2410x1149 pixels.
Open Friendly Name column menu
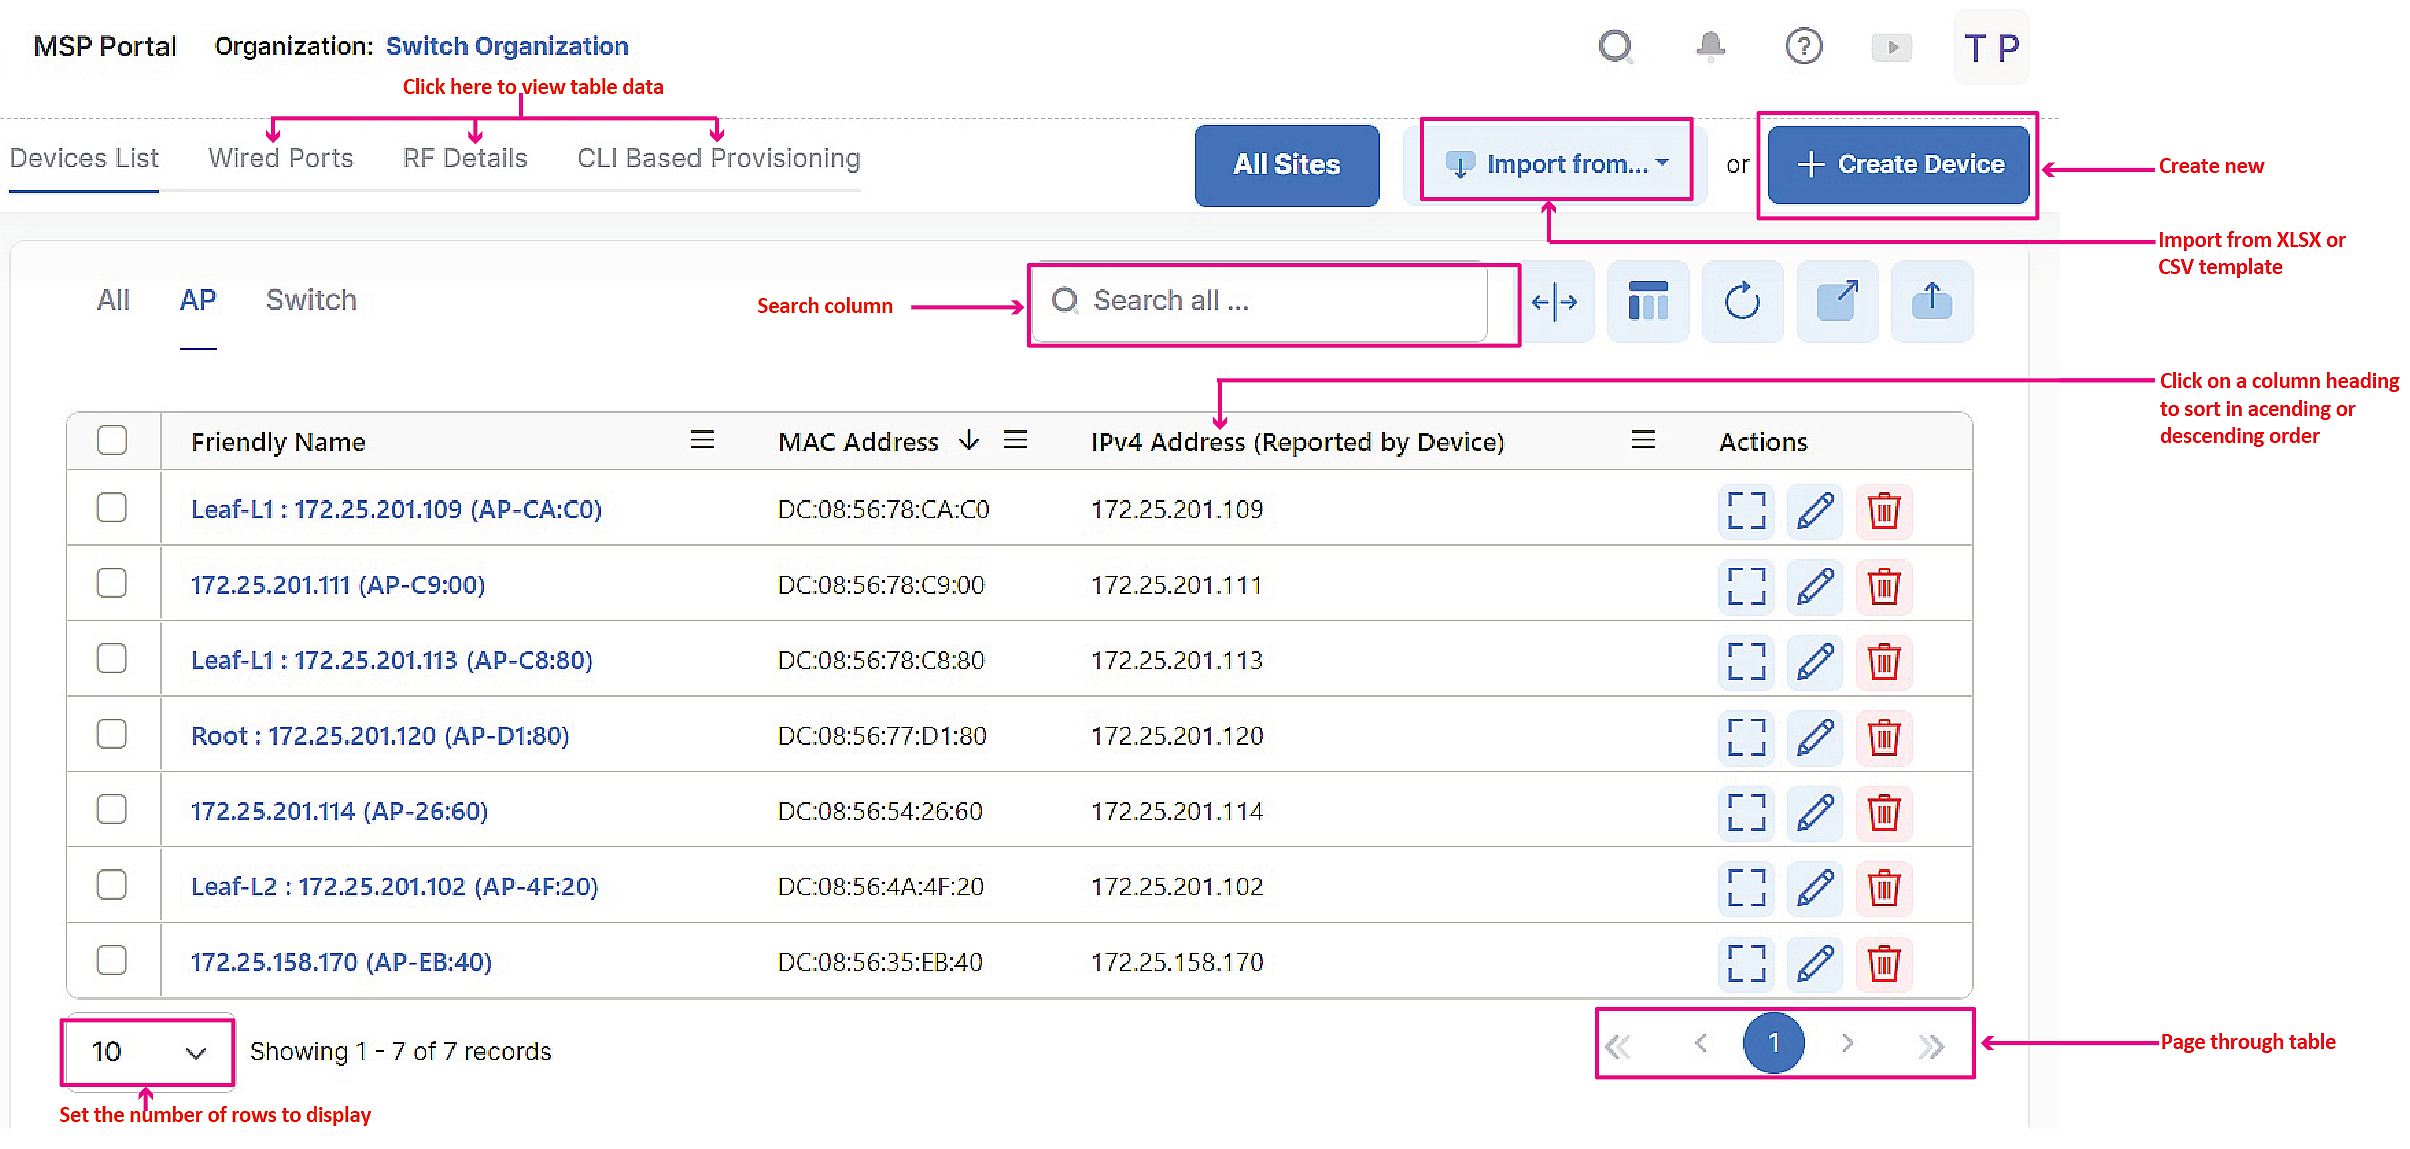[702, 440]
